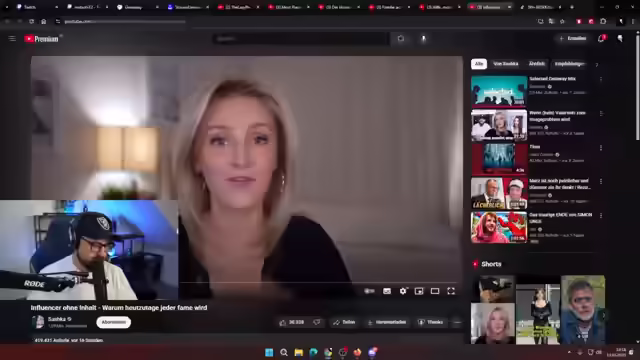The image size is (640, 360).
Task: Go to the YouTube Premium home logo
Action: click(42, 39)
